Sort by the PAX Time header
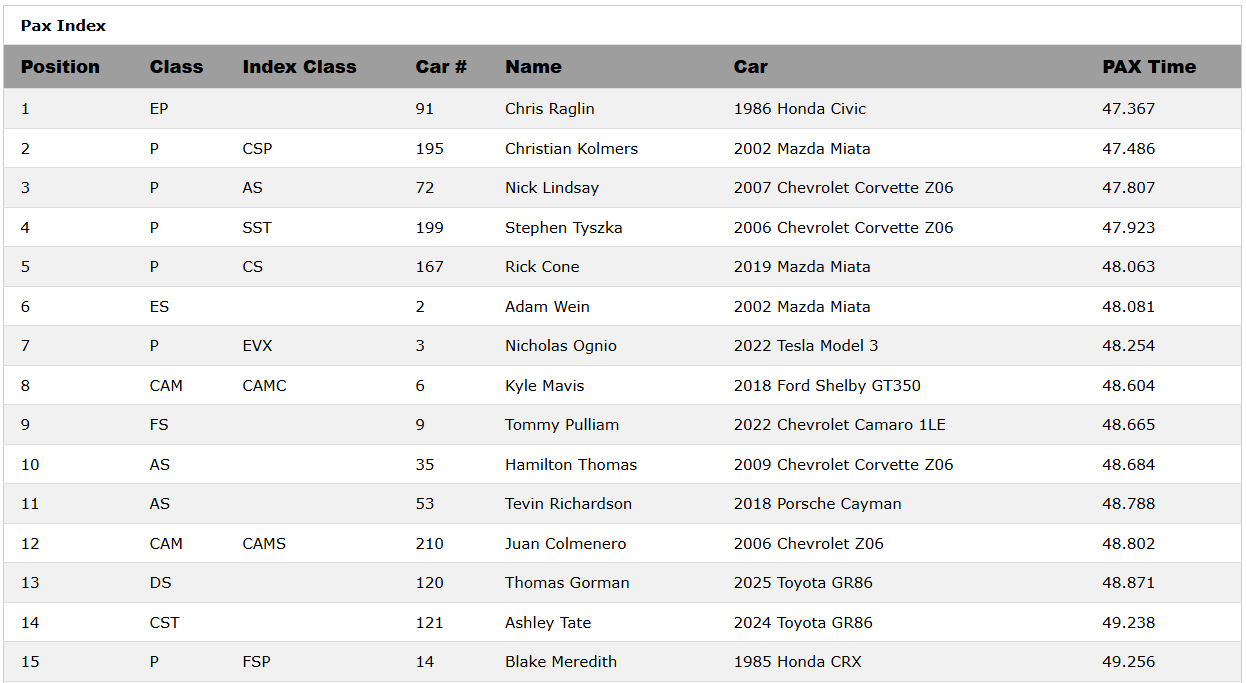 [x=1149, y=67]
